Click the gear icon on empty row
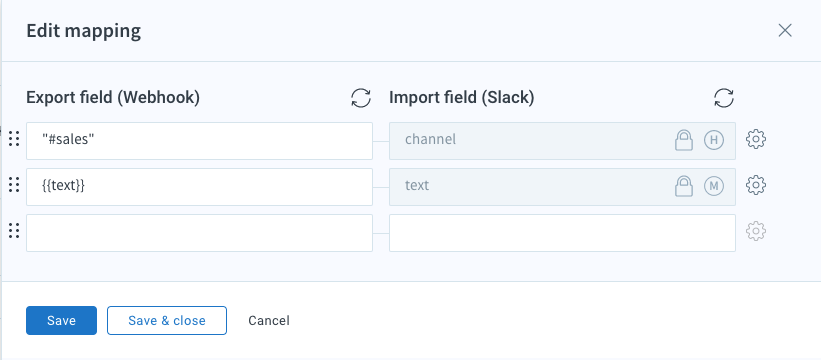 pyautogui.click(x=756, y=231)
